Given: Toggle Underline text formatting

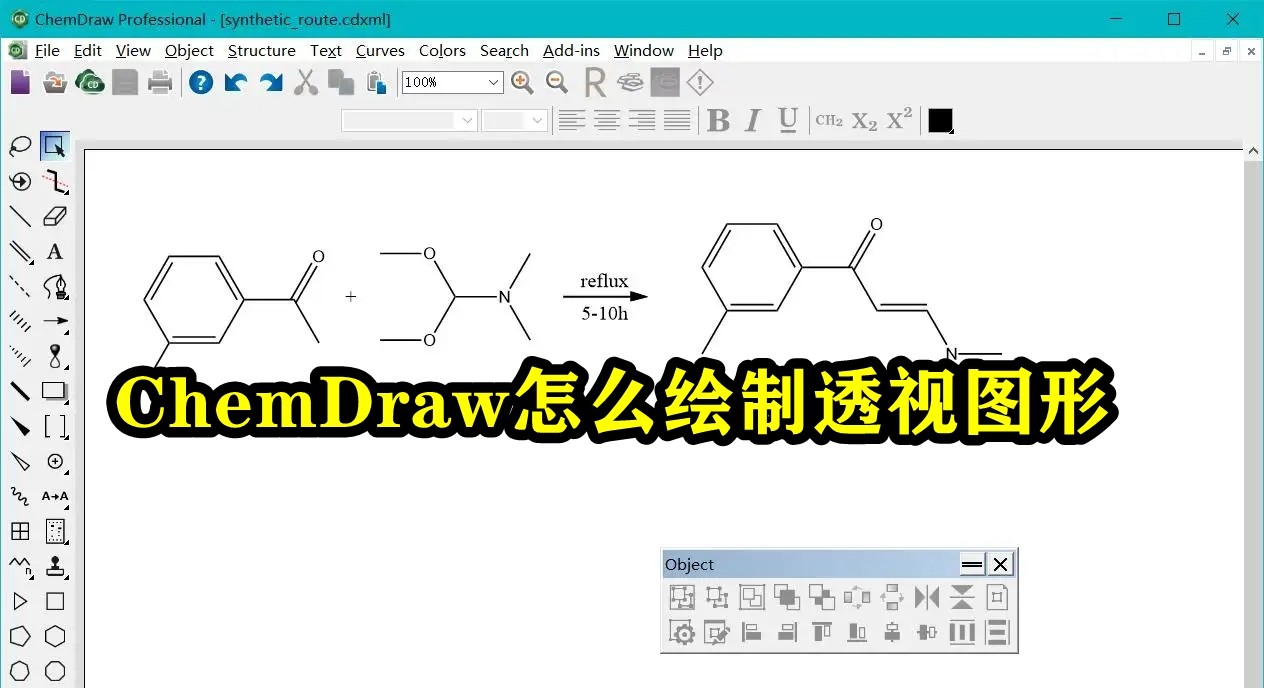Looking at the screenshot, I should tap(788, 121).
